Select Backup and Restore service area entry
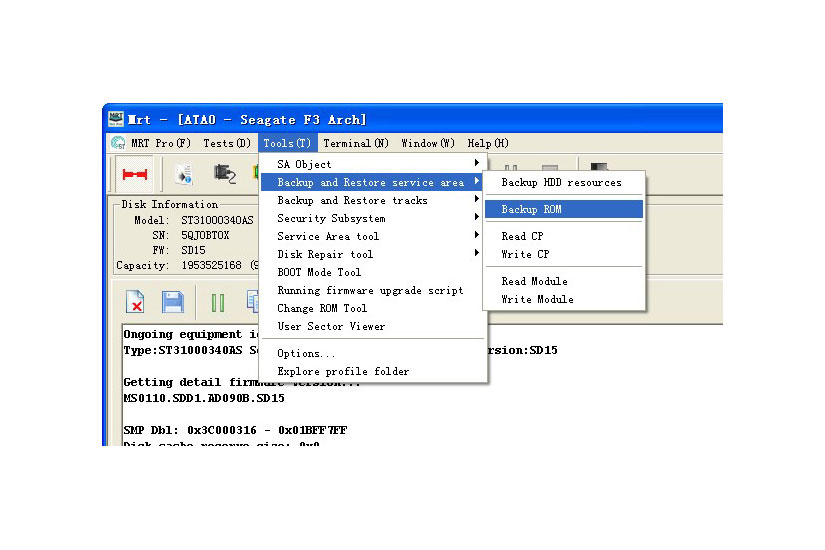Image resolution: width=825 pixels, height=550 pixels. [371, 182]
